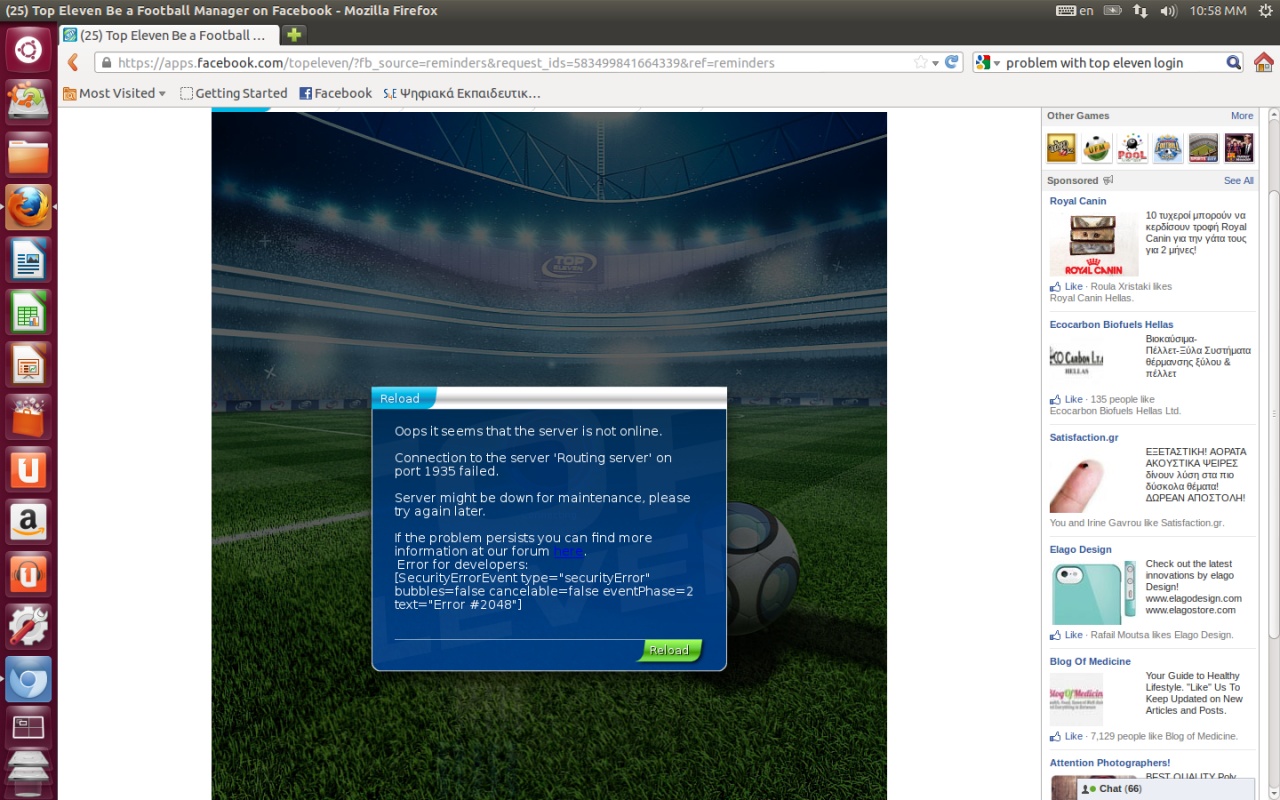Viewport: 1280px width, 800px height.
Task: Open the Royal Canin ad title
Action: [1078, 201]
